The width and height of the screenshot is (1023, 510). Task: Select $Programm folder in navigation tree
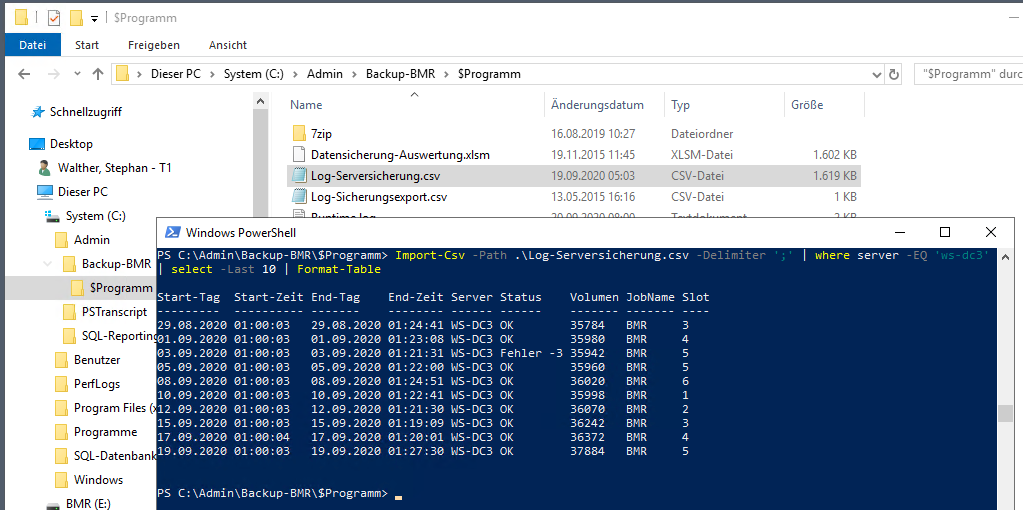[121, 288]
